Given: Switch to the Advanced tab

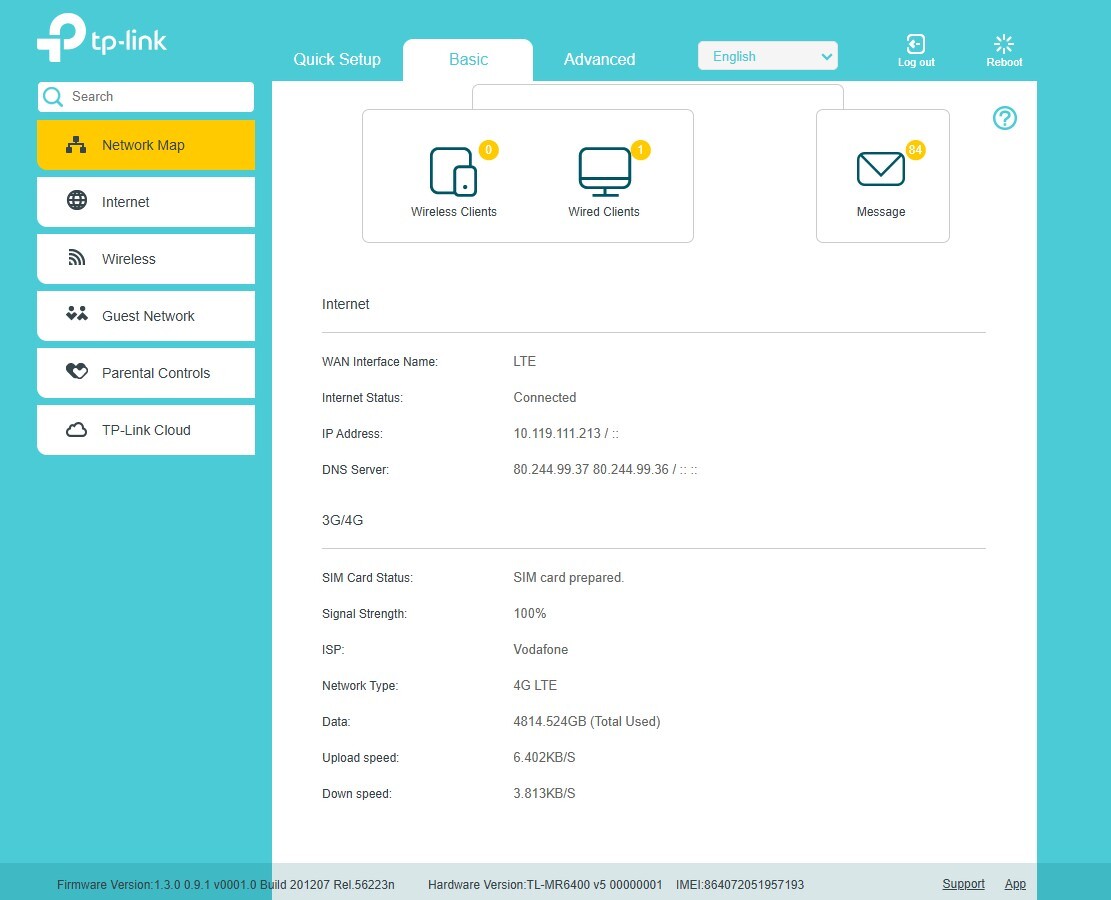Looking at the screenshot, I should tap(599, 60).
